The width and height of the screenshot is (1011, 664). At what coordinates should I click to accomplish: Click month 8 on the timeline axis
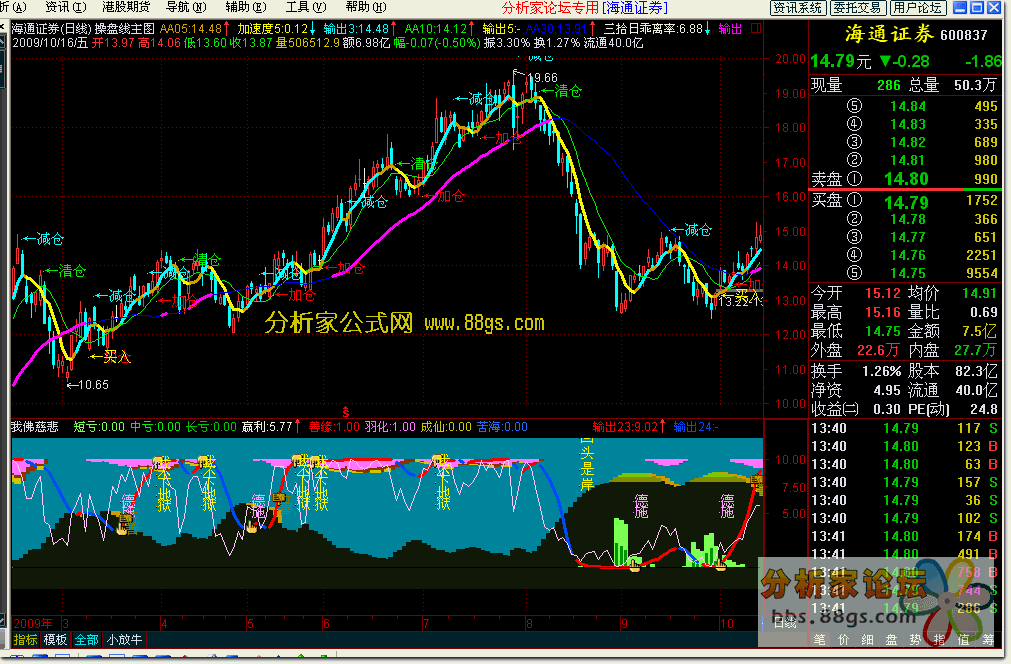[529, 623]
